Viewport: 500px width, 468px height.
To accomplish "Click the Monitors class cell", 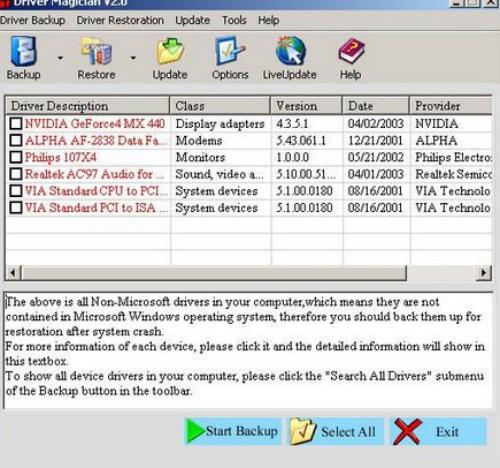I will (x=200, y=157).
